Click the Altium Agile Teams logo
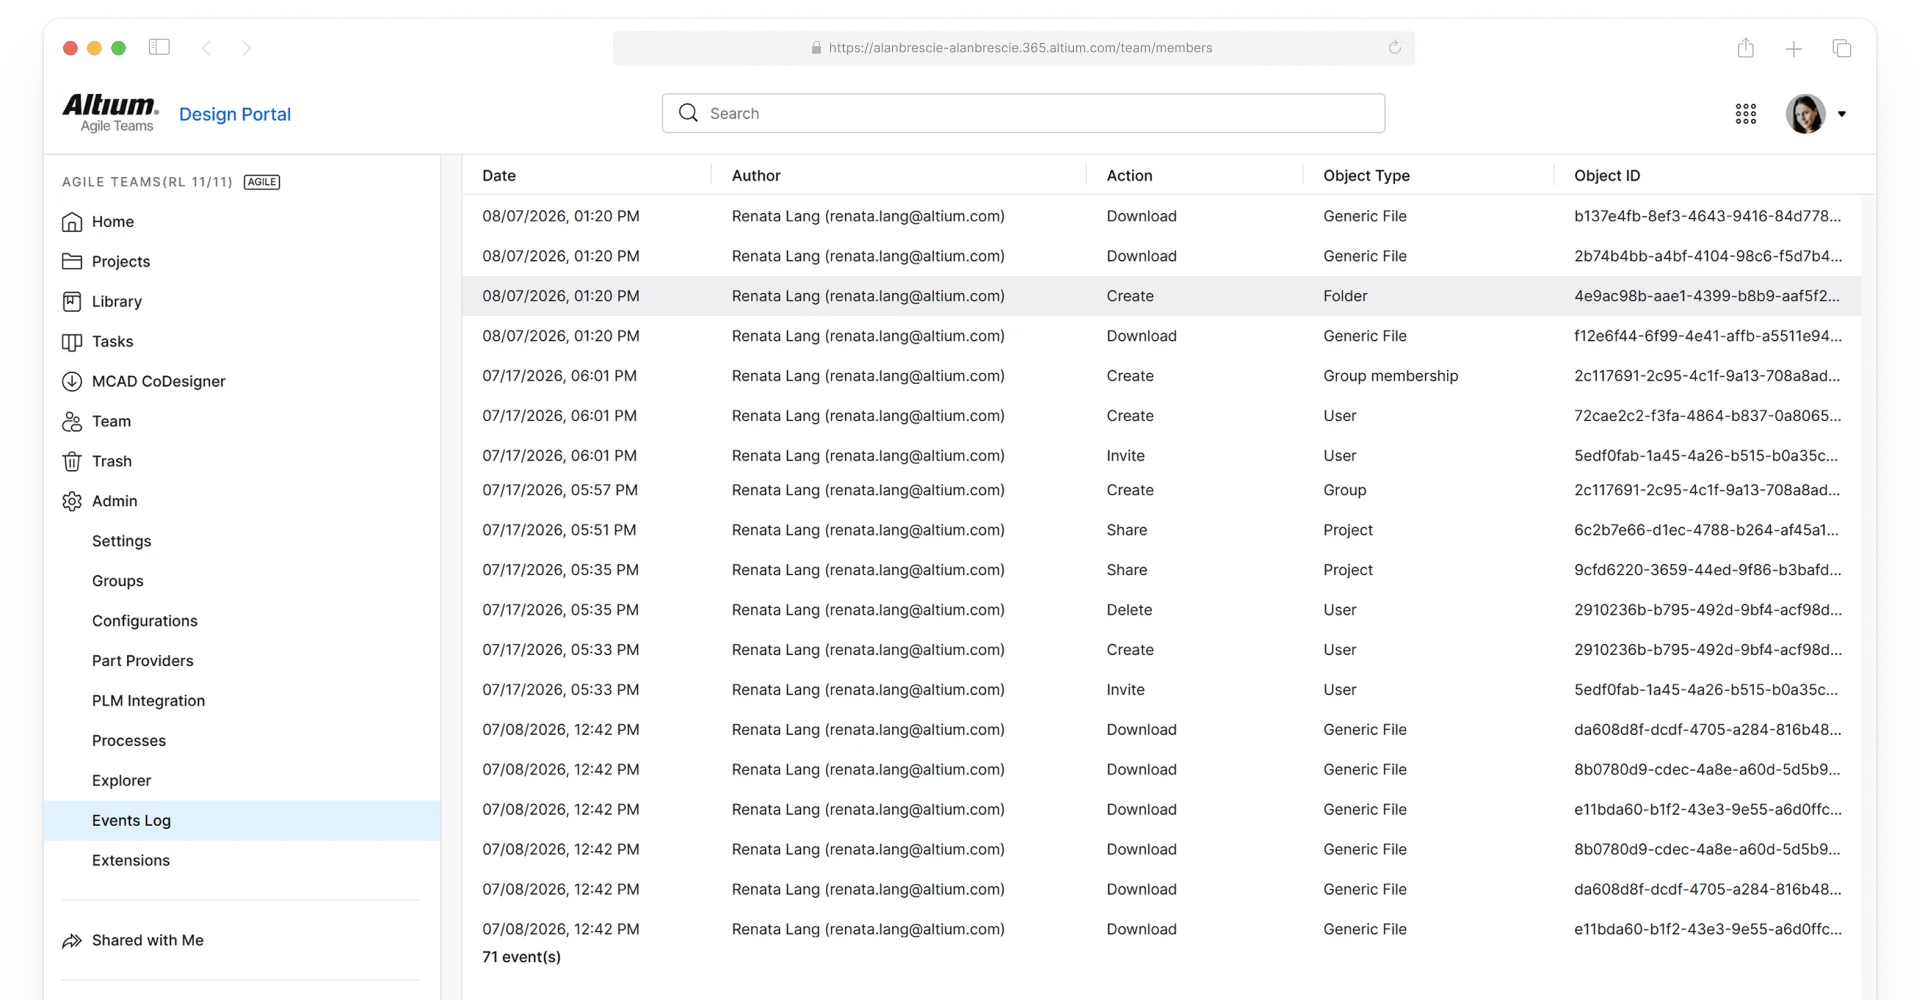 click(111, 113)
